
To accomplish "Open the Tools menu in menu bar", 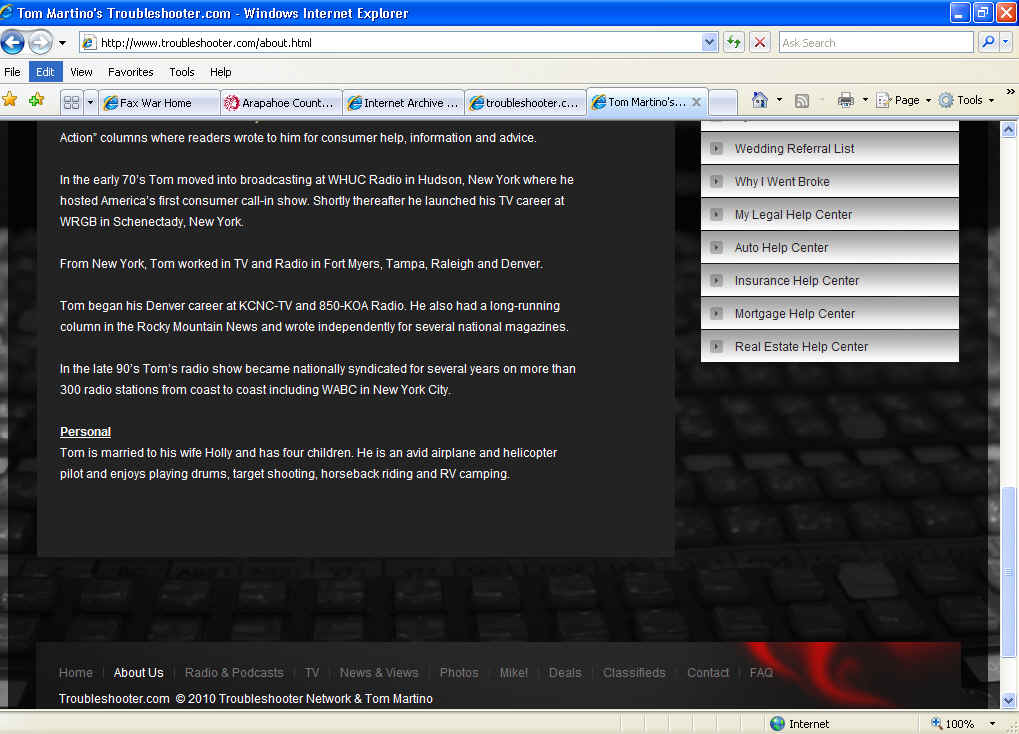I will point(182,72).
